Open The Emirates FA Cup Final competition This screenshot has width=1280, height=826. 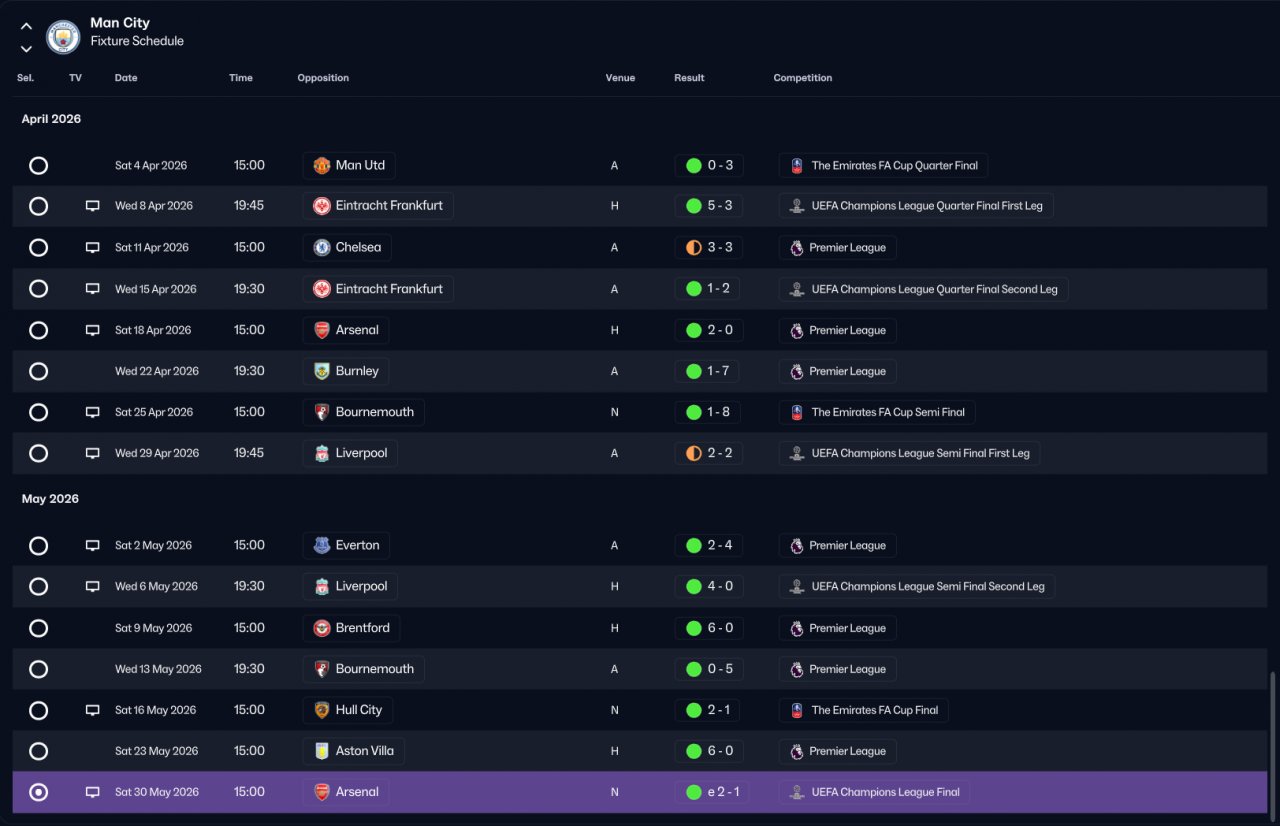click(864, 710)
